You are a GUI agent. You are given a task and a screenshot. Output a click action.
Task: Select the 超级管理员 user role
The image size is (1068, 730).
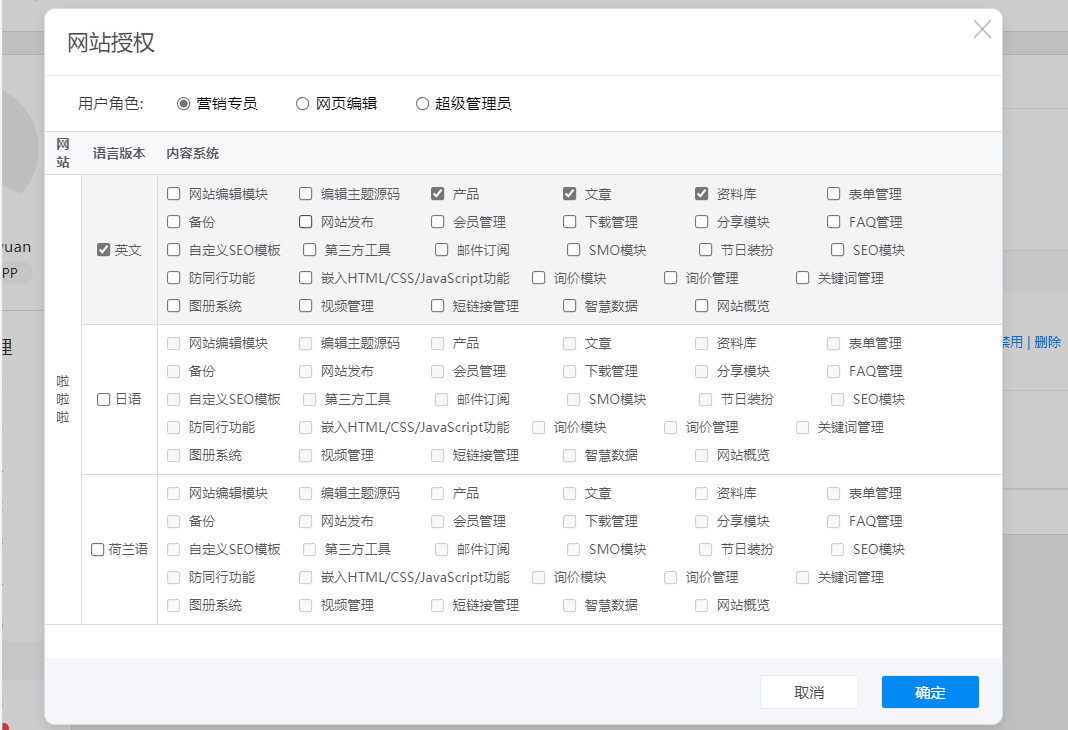421,103
